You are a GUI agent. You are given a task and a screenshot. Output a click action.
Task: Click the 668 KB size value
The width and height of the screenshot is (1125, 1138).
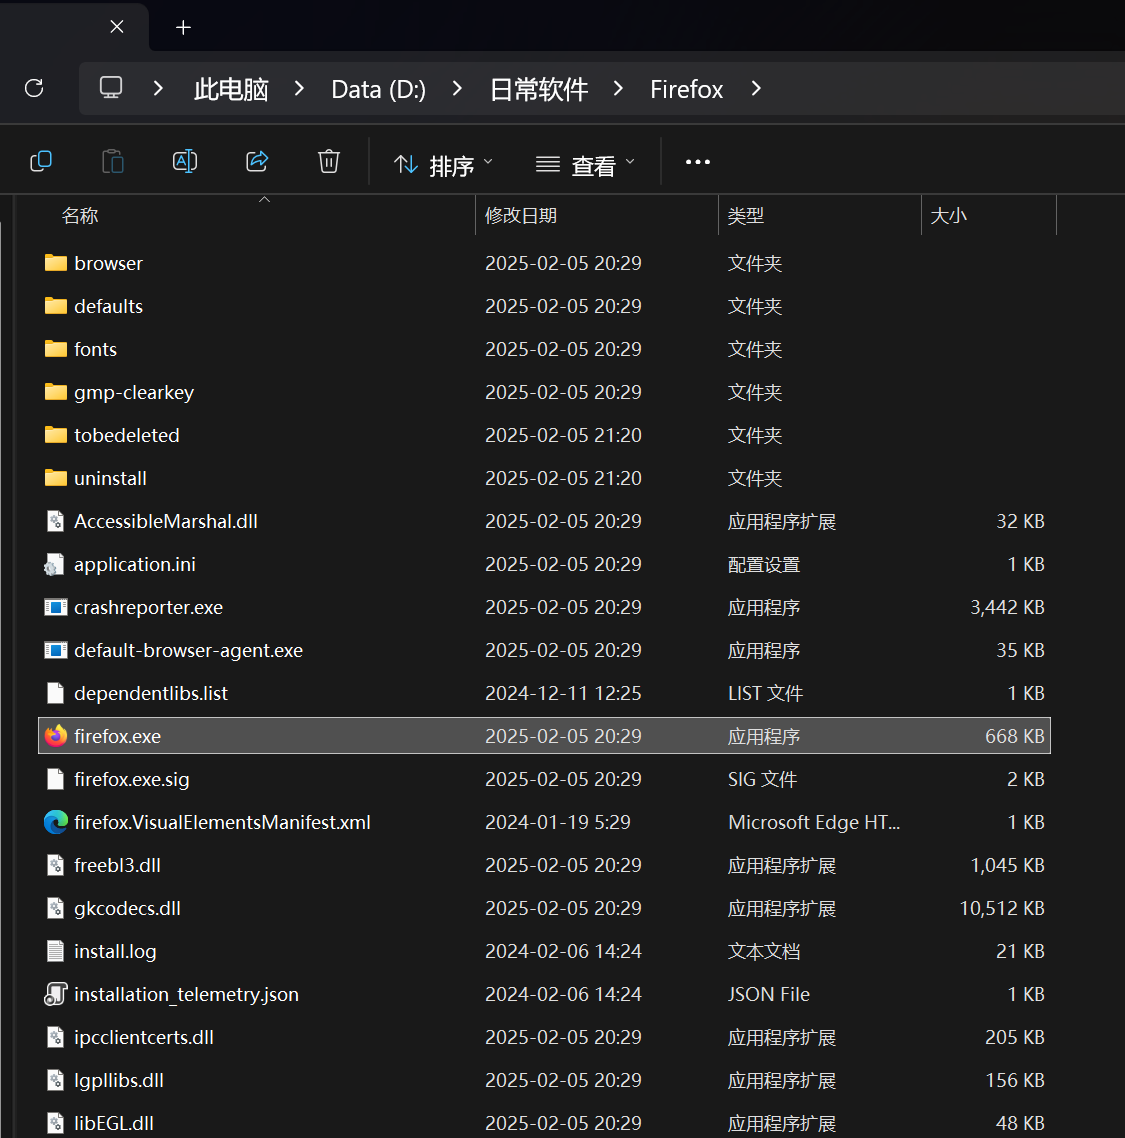1015,736
